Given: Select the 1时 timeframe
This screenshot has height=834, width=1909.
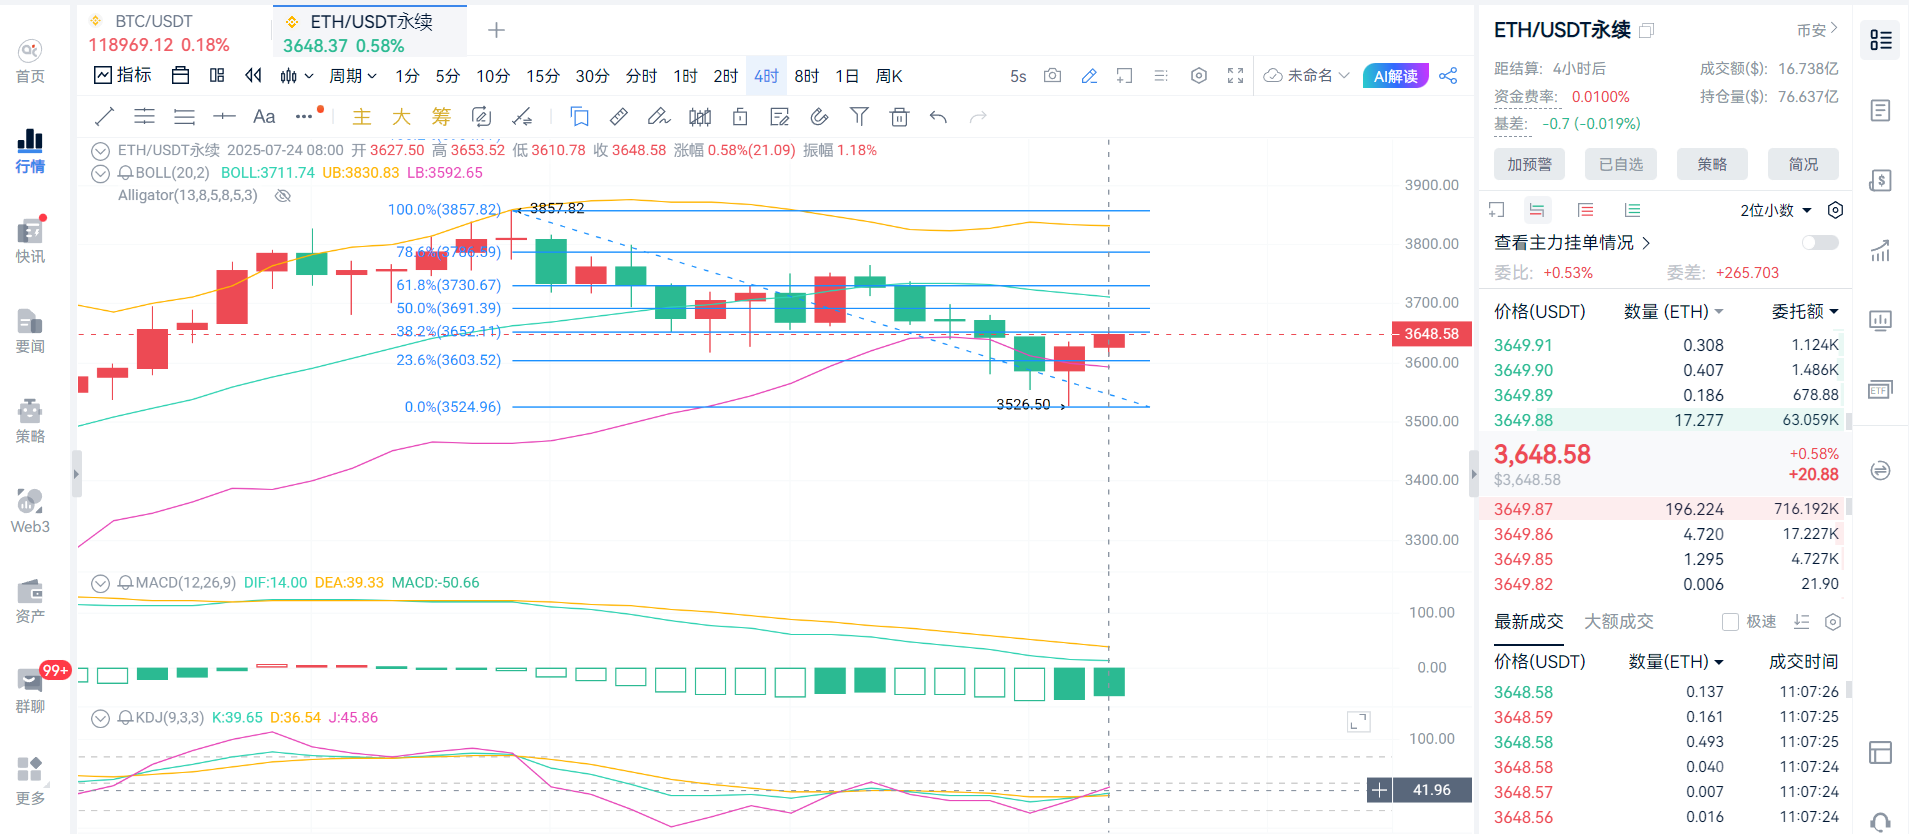Looking at the screenshot, I should pyautogui.click(x=685, y=76).
